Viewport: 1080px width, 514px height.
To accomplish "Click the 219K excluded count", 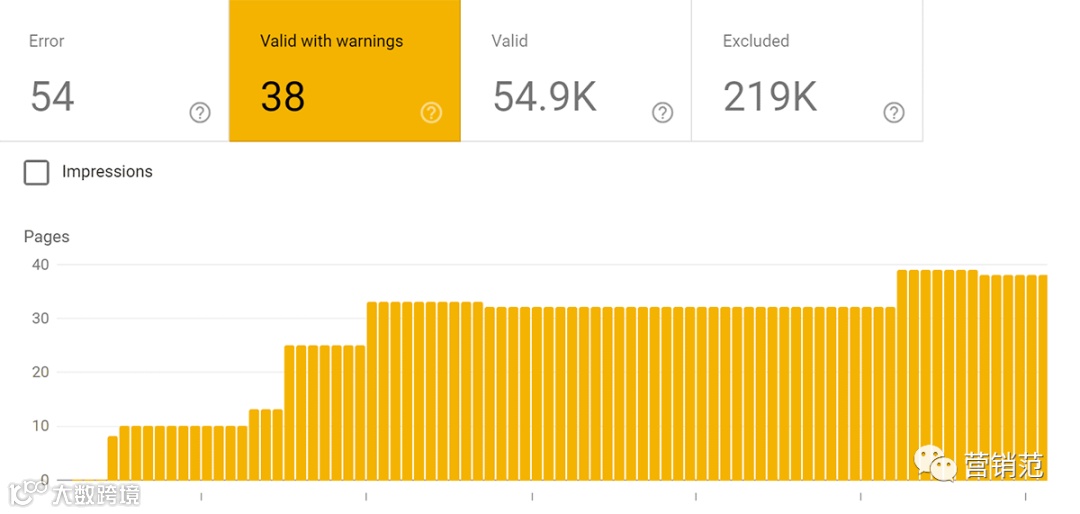I will click(x=769, y=97).
